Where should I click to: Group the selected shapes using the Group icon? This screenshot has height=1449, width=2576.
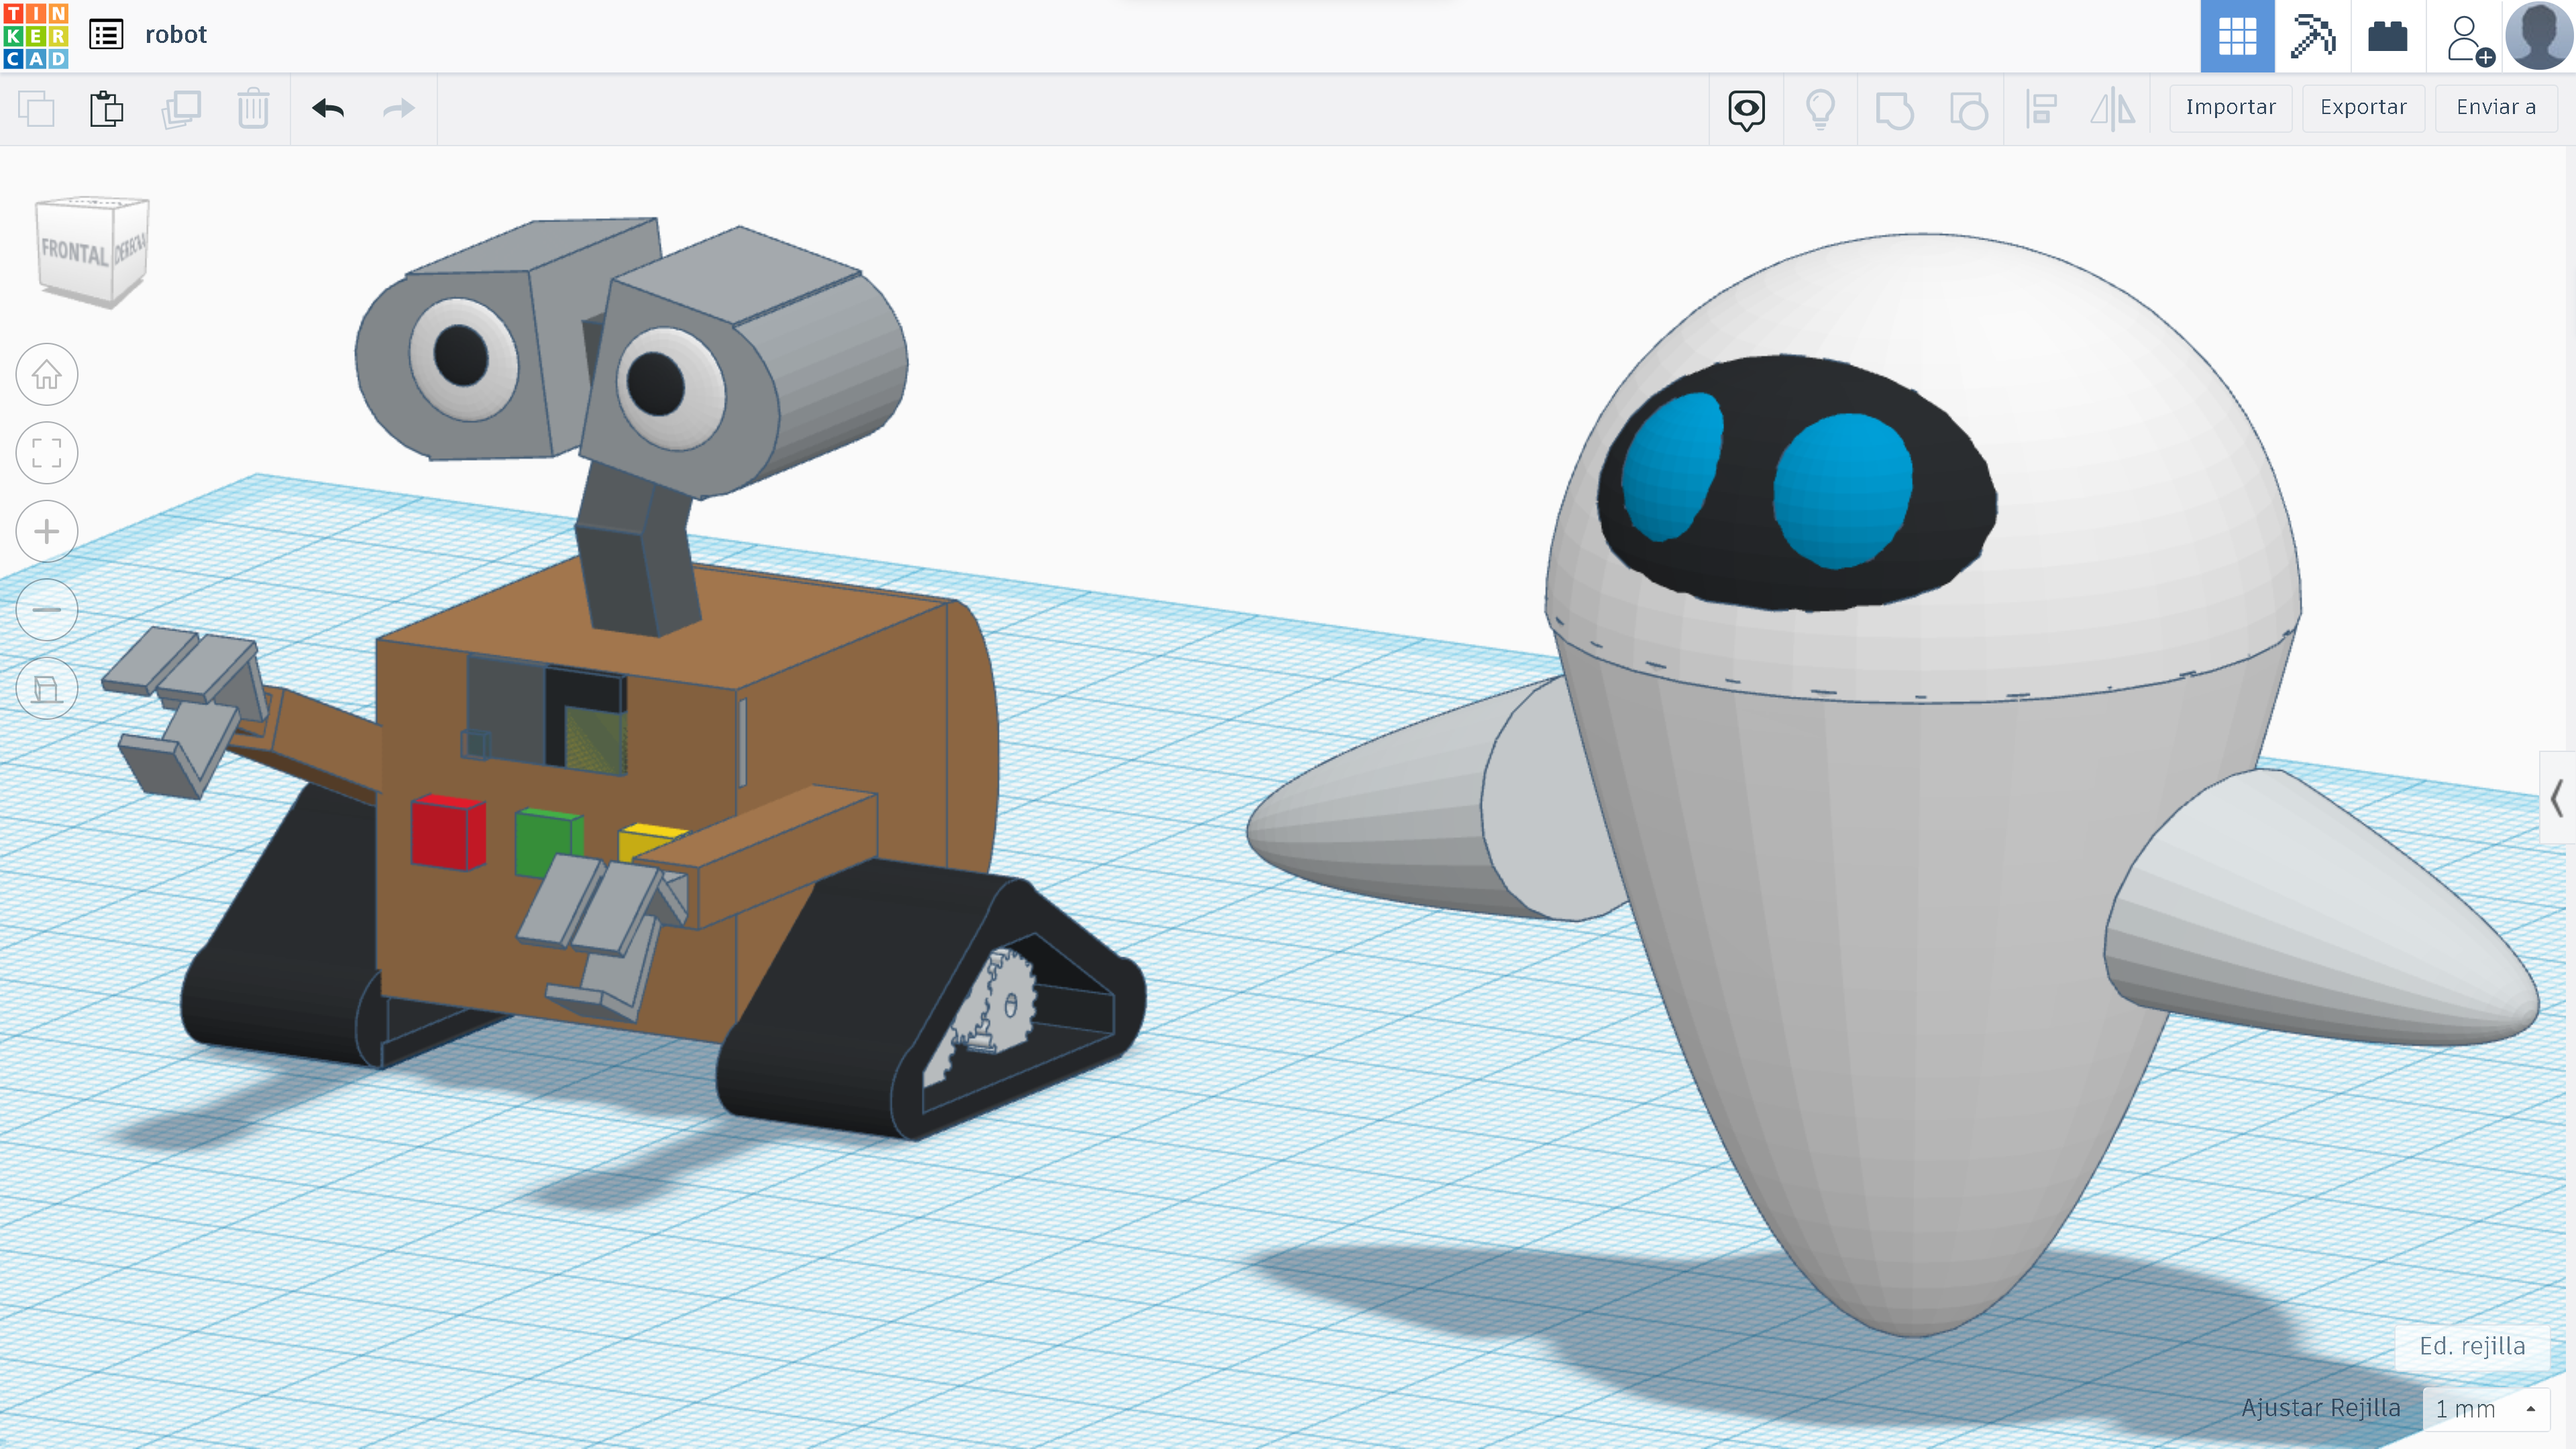coord(1895,111)
